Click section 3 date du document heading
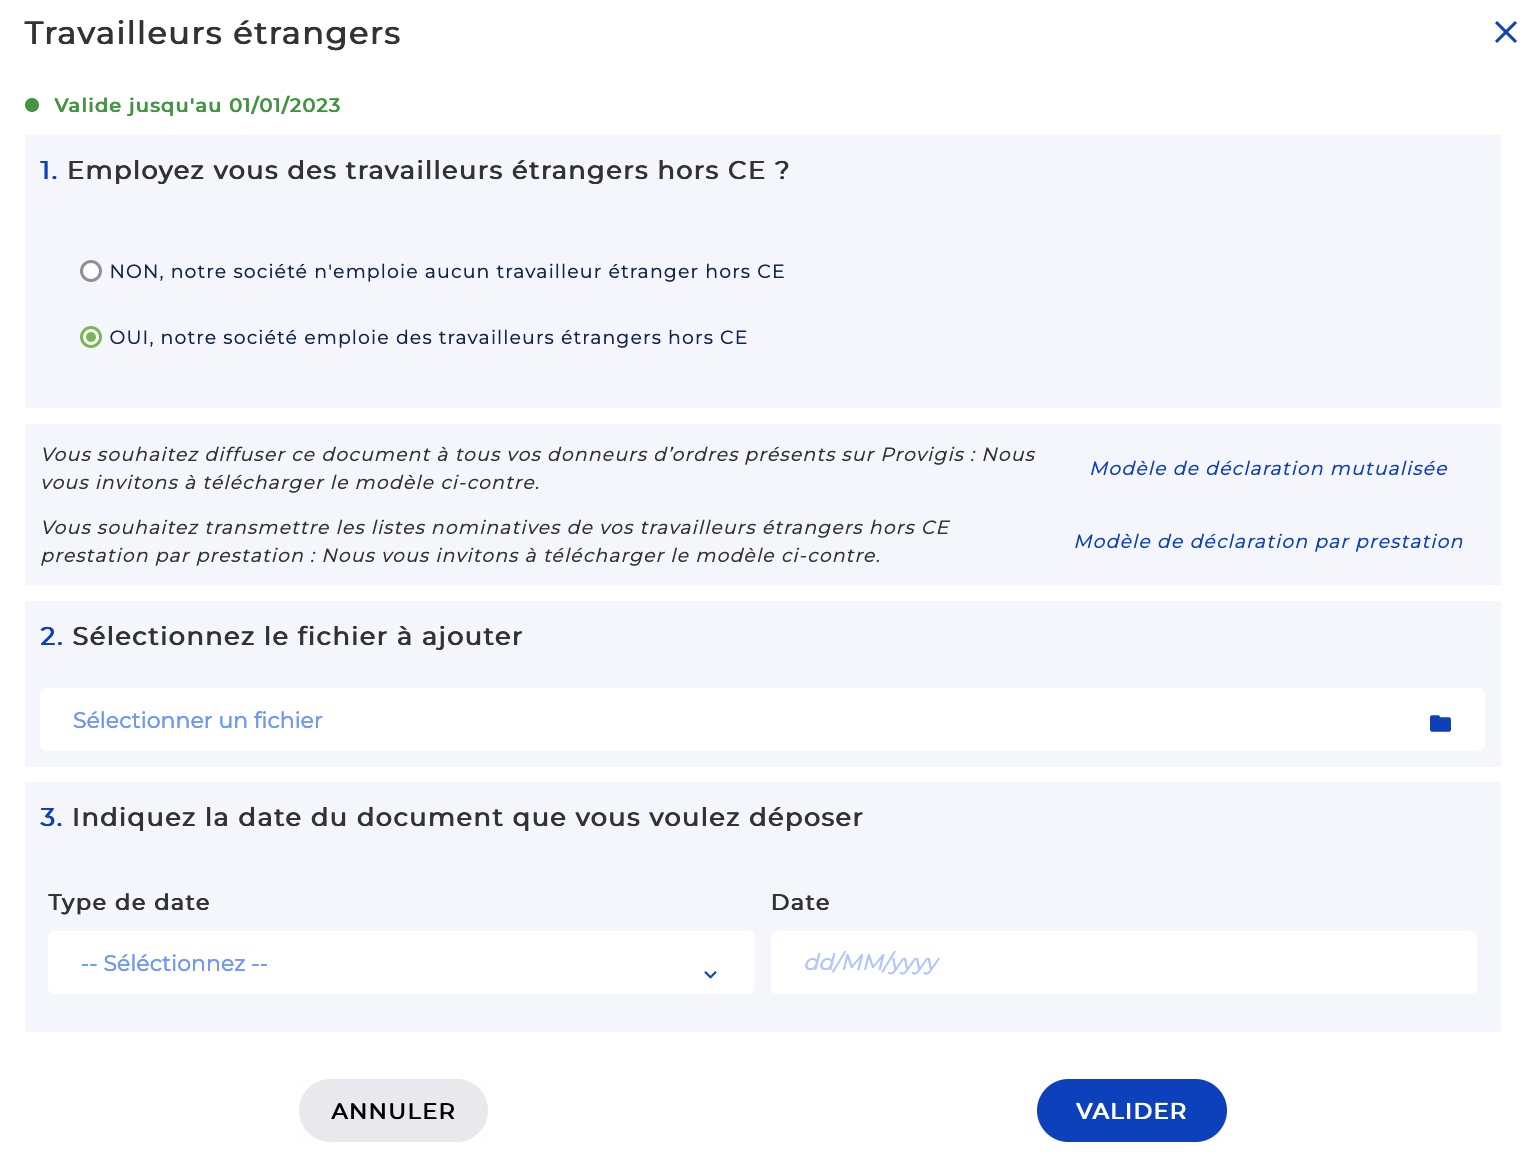 451,817
